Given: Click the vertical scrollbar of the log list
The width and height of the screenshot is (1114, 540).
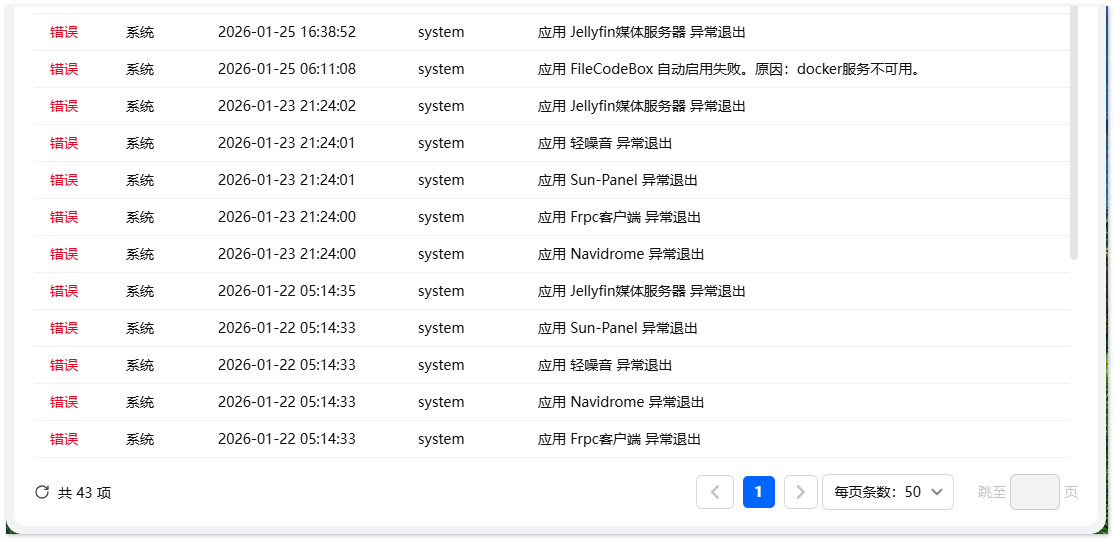Looking at the screenshot, I should click(x=1074, y=132).
